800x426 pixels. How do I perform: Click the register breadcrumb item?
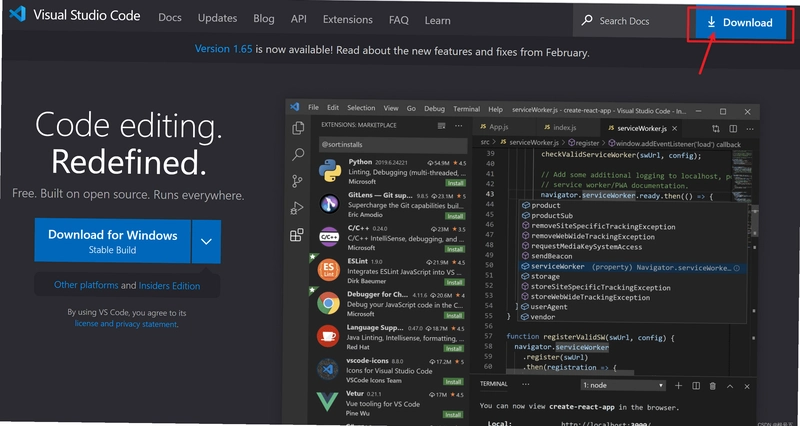(x=585, y=143)
